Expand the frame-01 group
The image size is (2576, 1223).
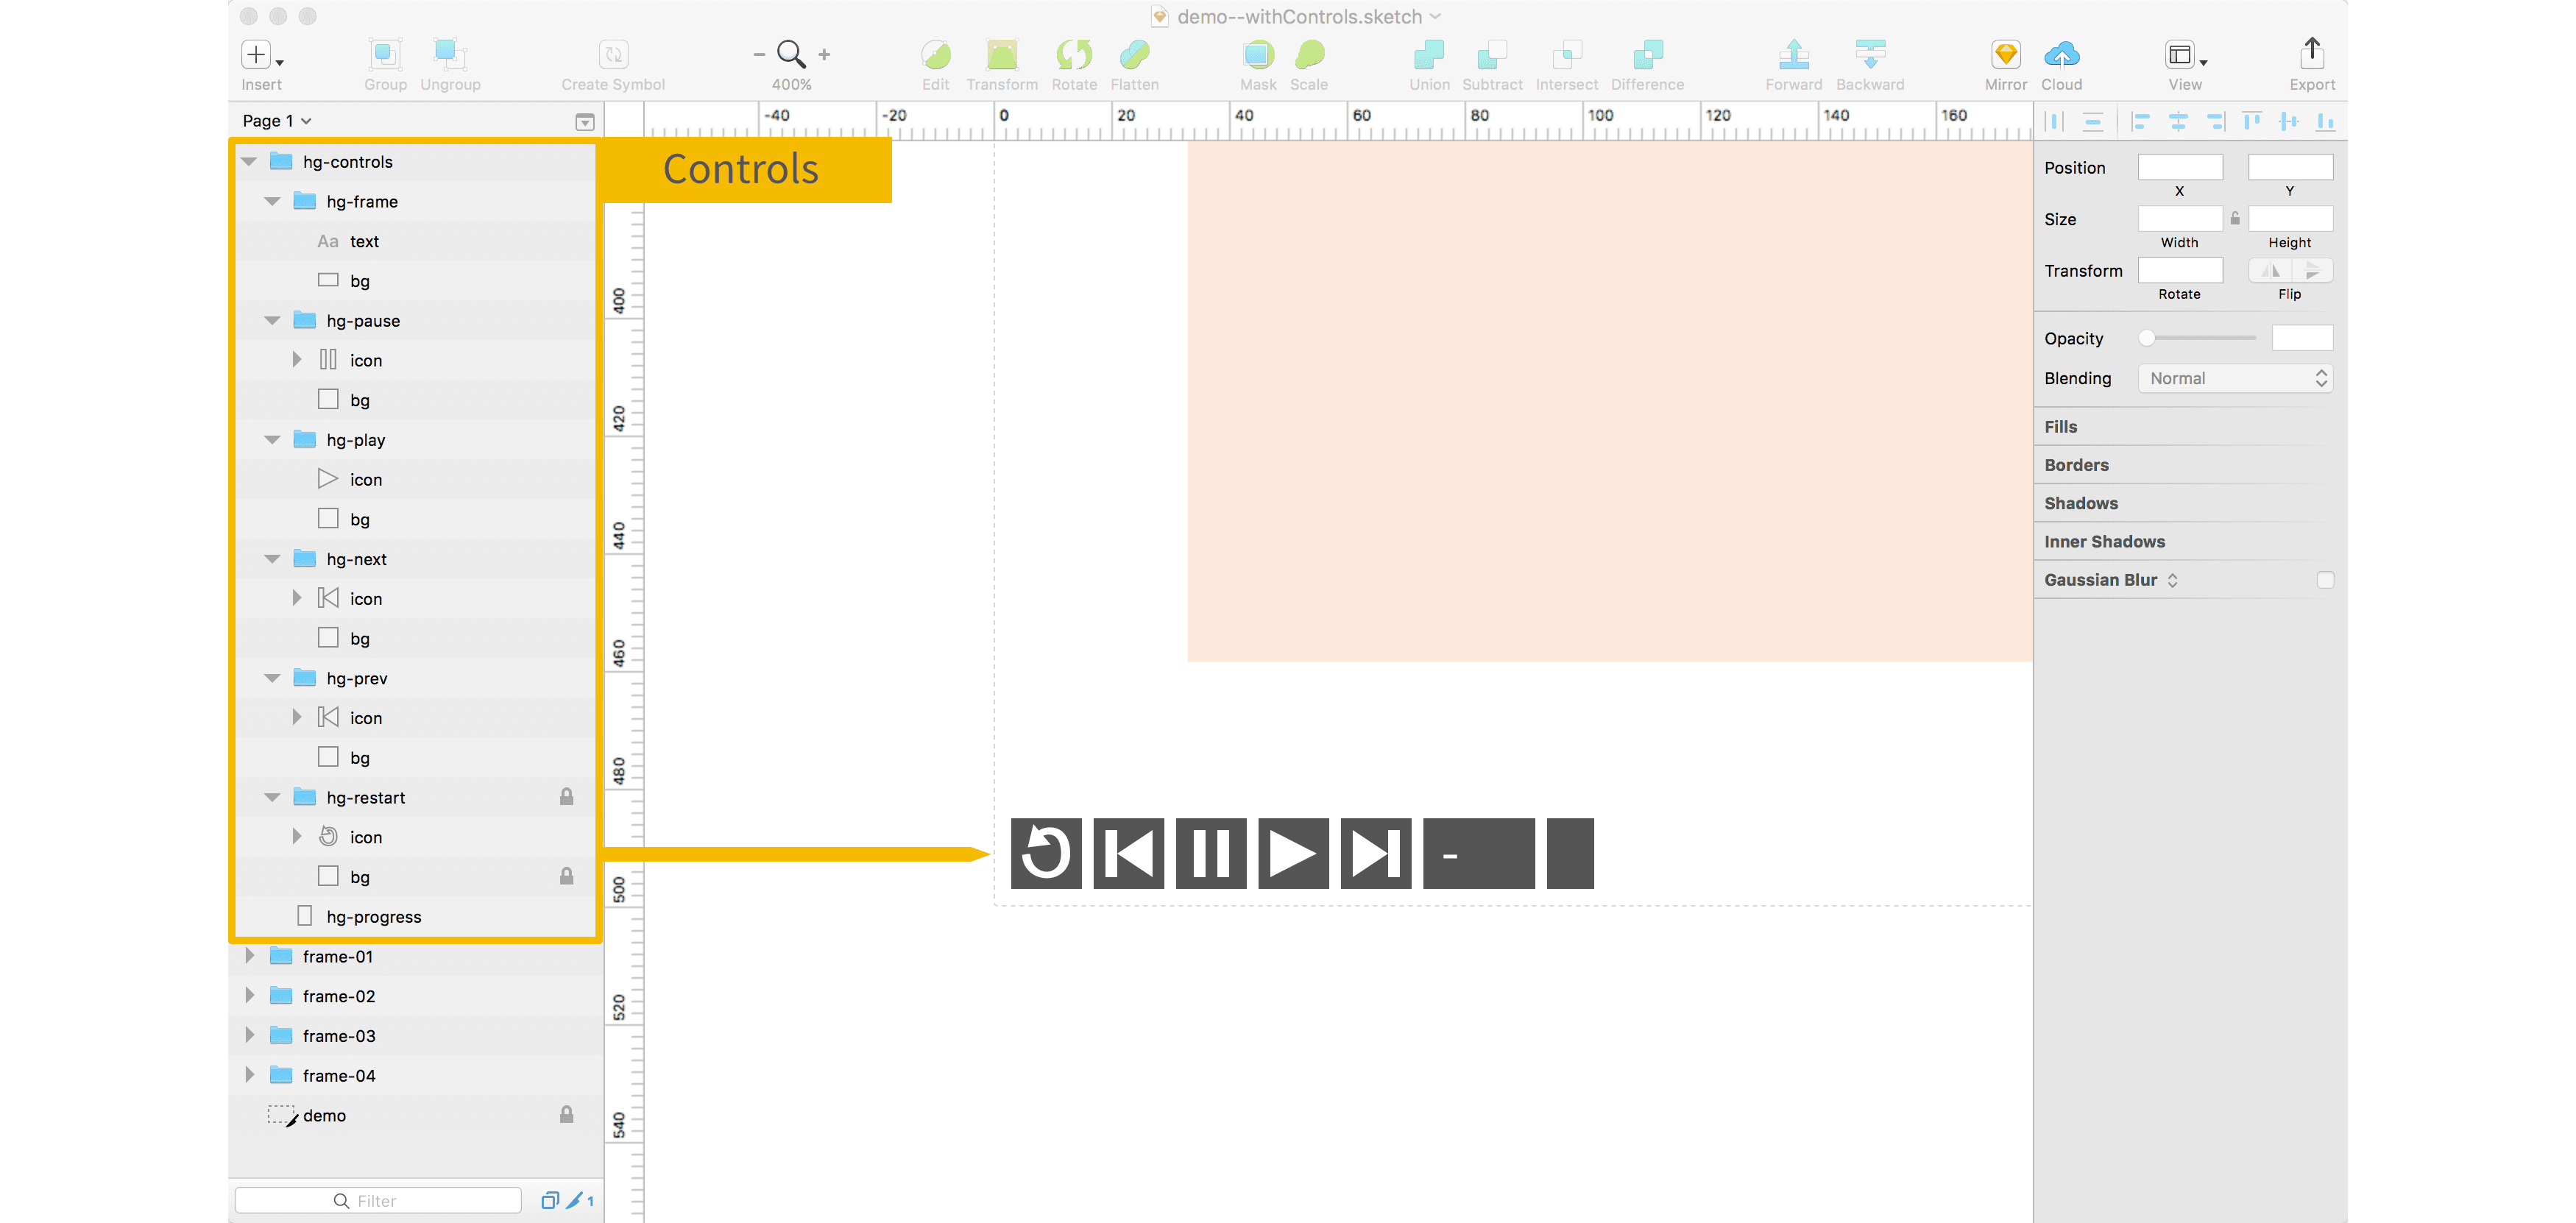point(249,957)
